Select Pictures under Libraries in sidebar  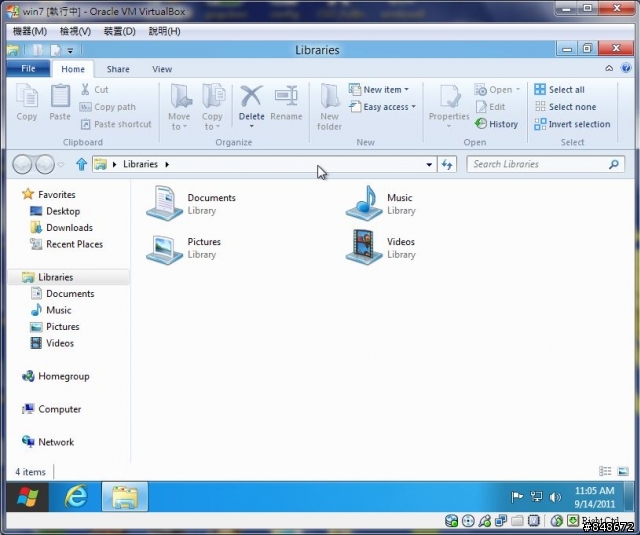pos(55,326)
